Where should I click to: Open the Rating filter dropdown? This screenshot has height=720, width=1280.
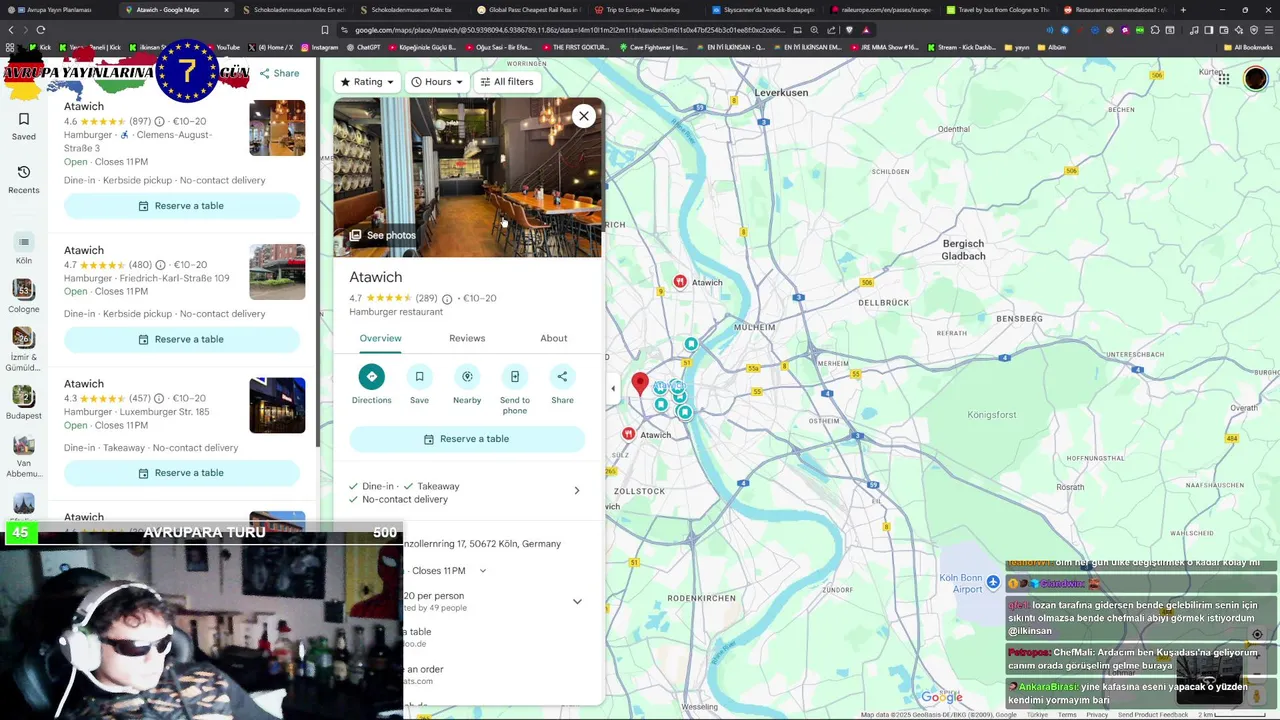pyautogui.click(x=367, y=82)
